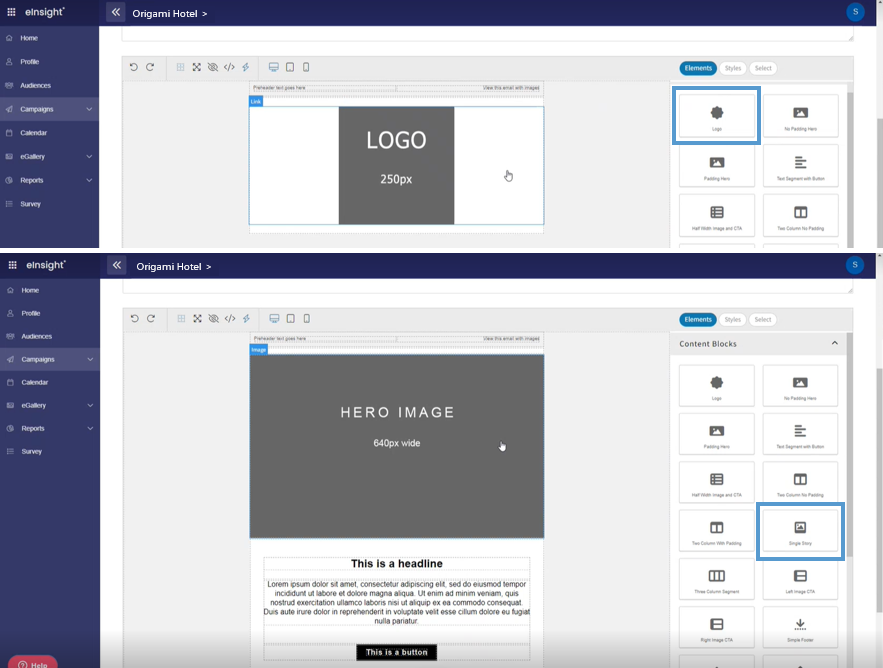Screen dimensions: 883x668
Task: Select the Three Column Segment block
Action: point(716,580)
